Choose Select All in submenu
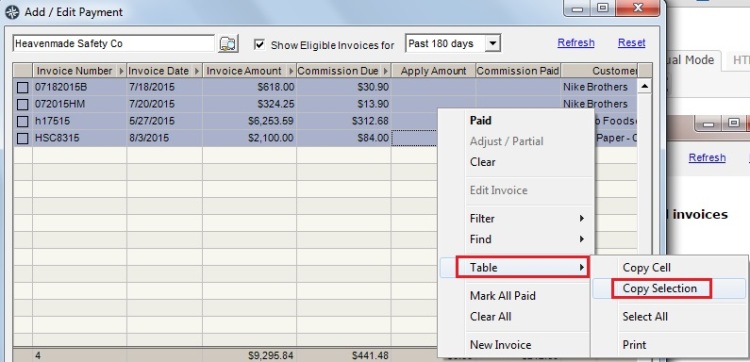 pos(669,317)
